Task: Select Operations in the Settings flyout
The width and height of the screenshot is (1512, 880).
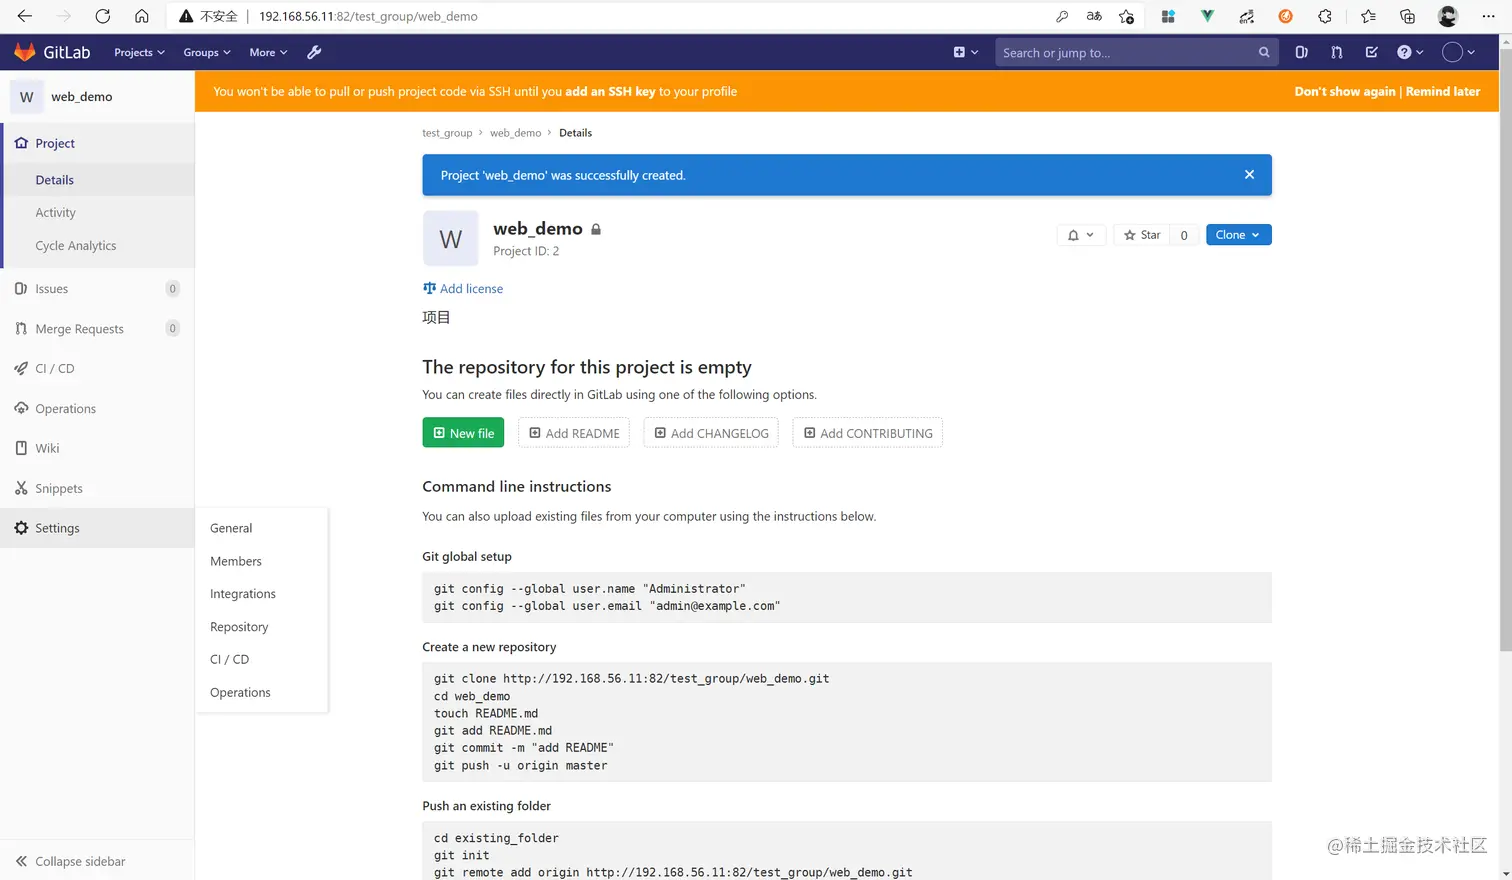Action: [x=262, y=693]
